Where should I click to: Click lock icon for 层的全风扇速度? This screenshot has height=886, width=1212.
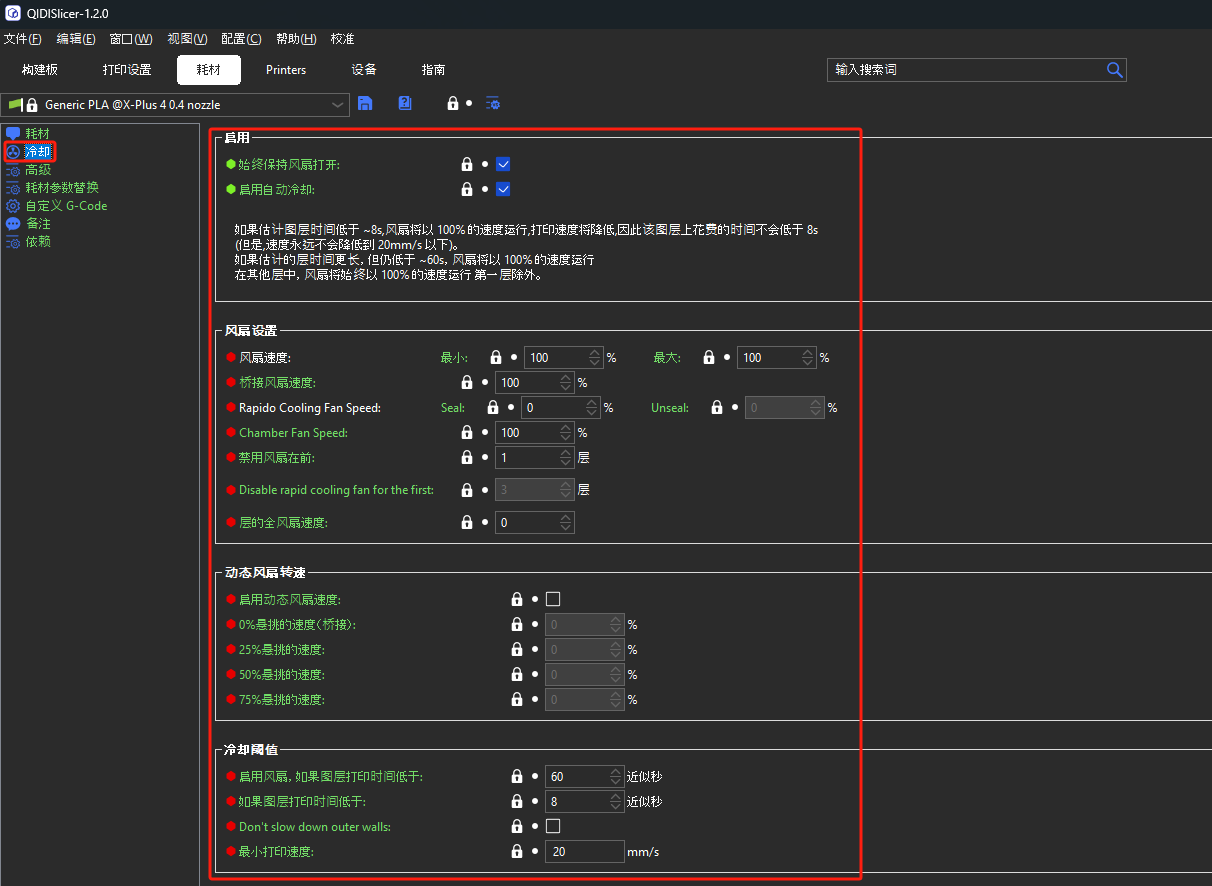(466, 522)
